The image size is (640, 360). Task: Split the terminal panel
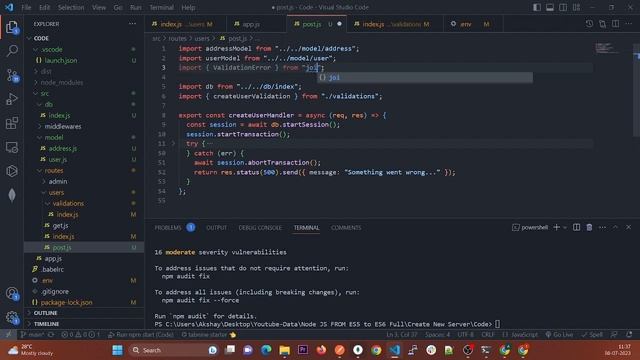(576, 227)
